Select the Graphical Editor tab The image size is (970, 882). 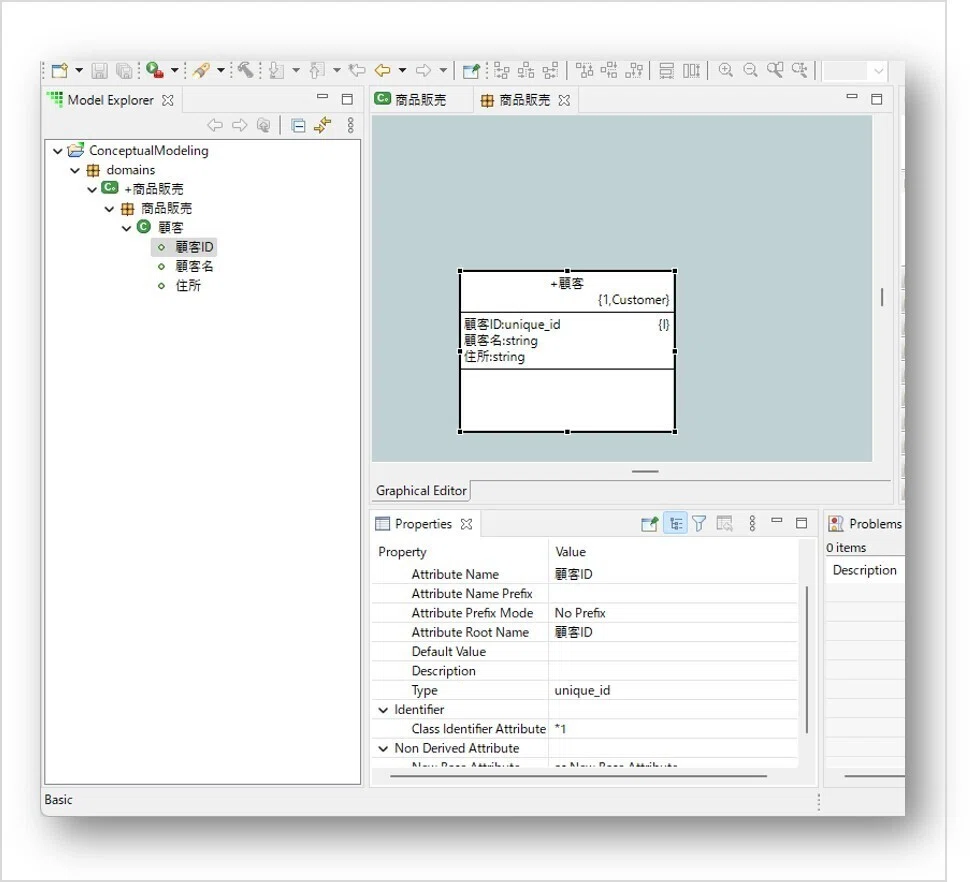pos(421,490)
